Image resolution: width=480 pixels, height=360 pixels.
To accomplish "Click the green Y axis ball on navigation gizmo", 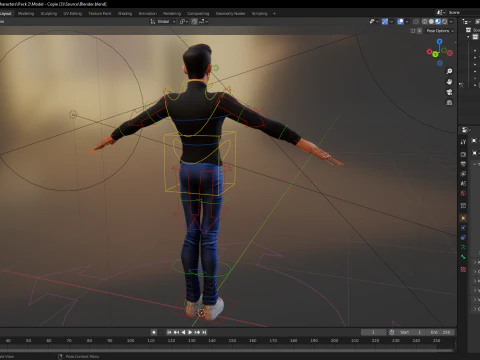I will (x=435, y=54).
